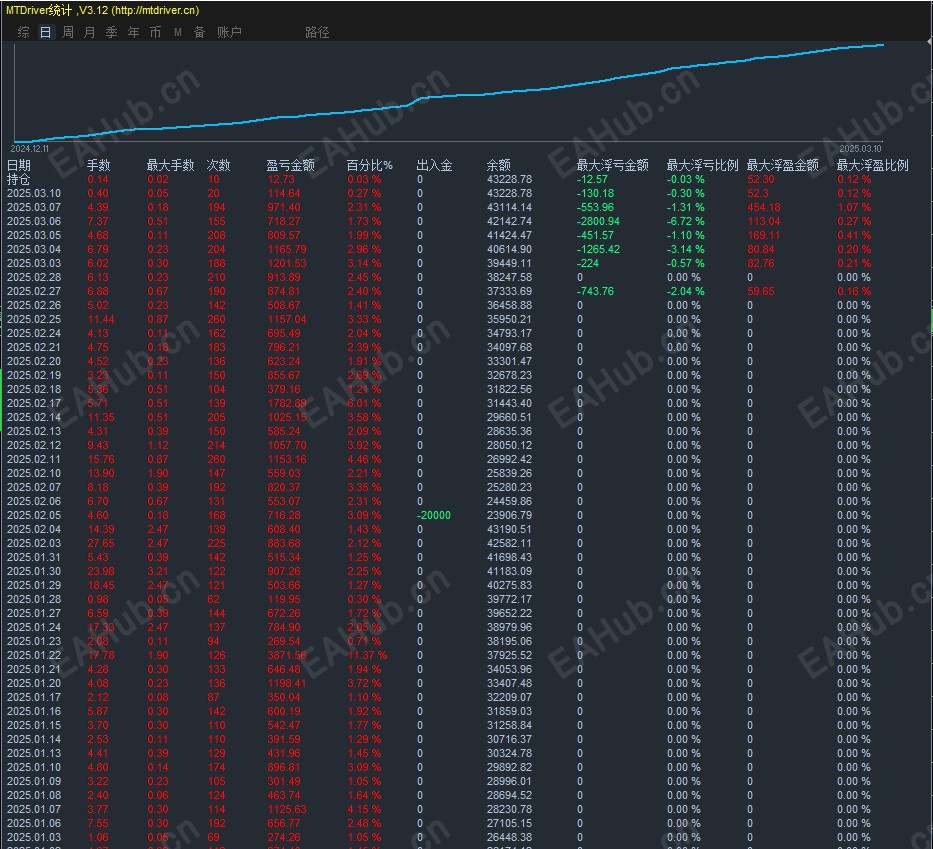Click the 路径 path button
933x849 pixels.
point(317,32)
